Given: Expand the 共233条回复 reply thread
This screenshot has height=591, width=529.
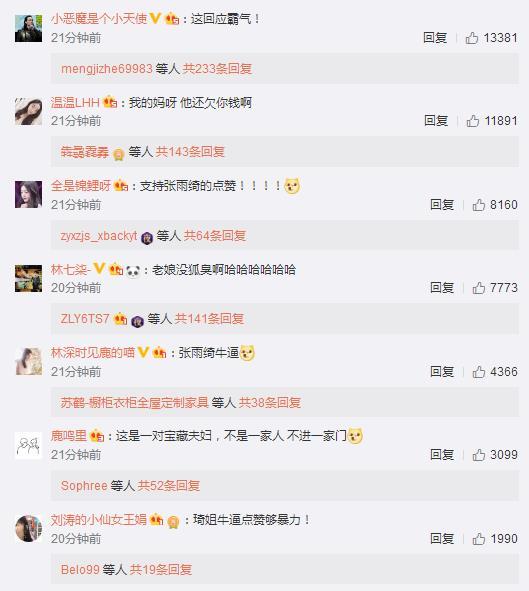Looking at the screenshot, I should (217, 69).
